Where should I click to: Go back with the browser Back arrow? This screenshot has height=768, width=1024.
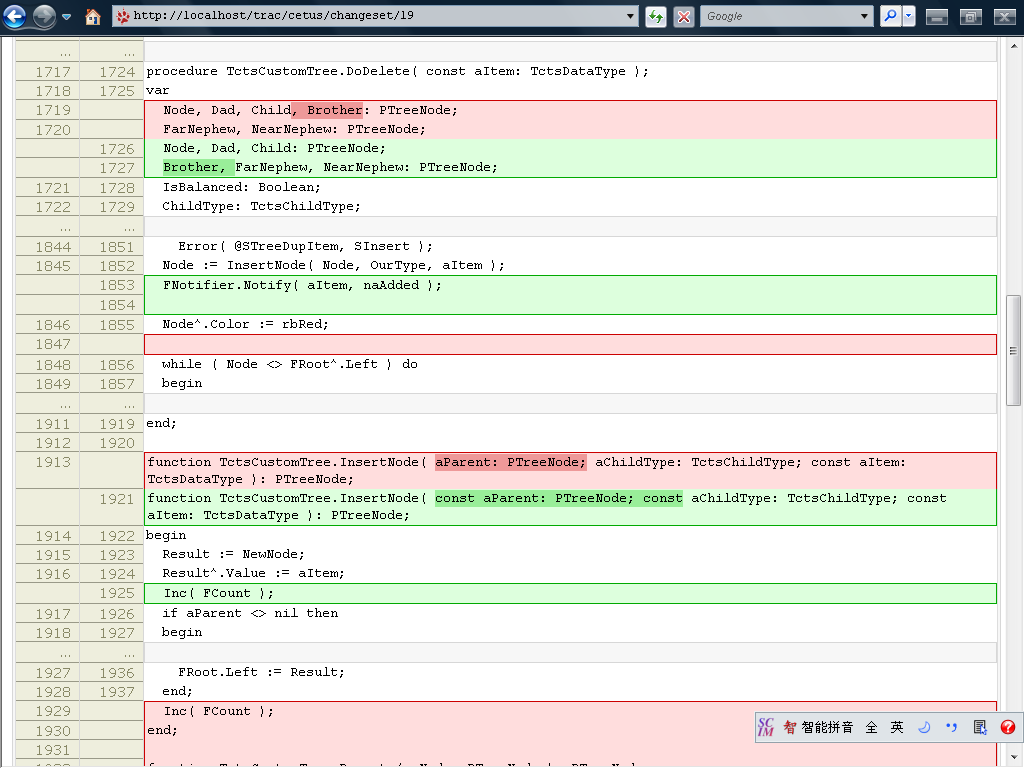[x=14, y=16]
